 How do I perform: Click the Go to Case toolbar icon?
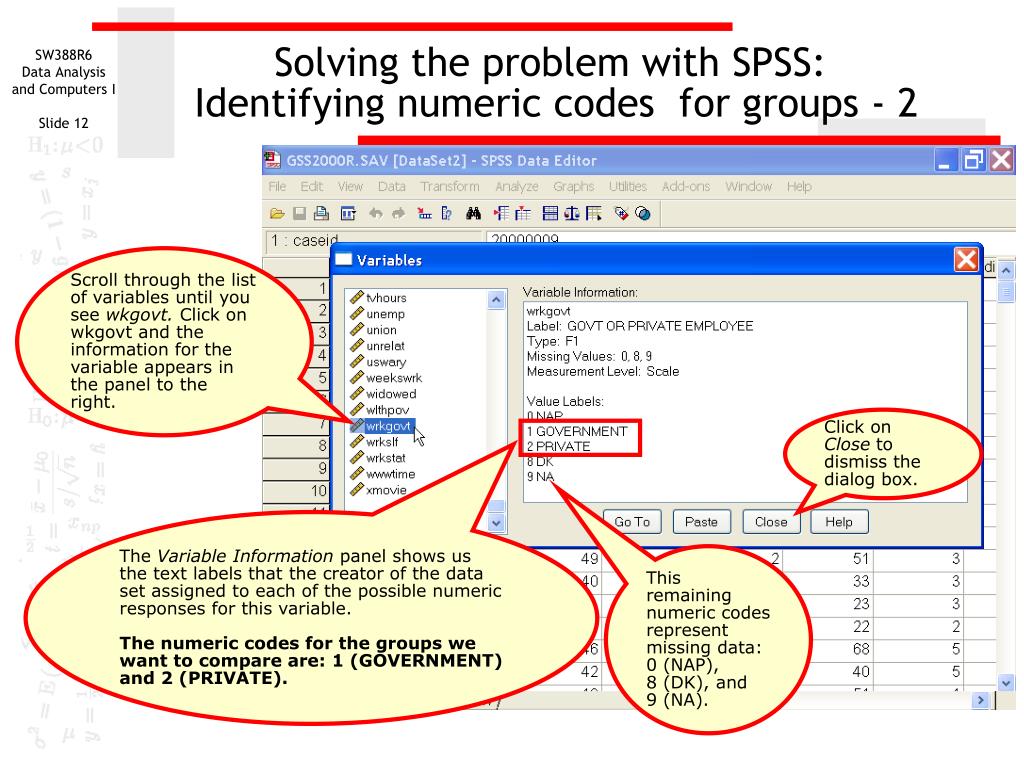coord(424,214)
